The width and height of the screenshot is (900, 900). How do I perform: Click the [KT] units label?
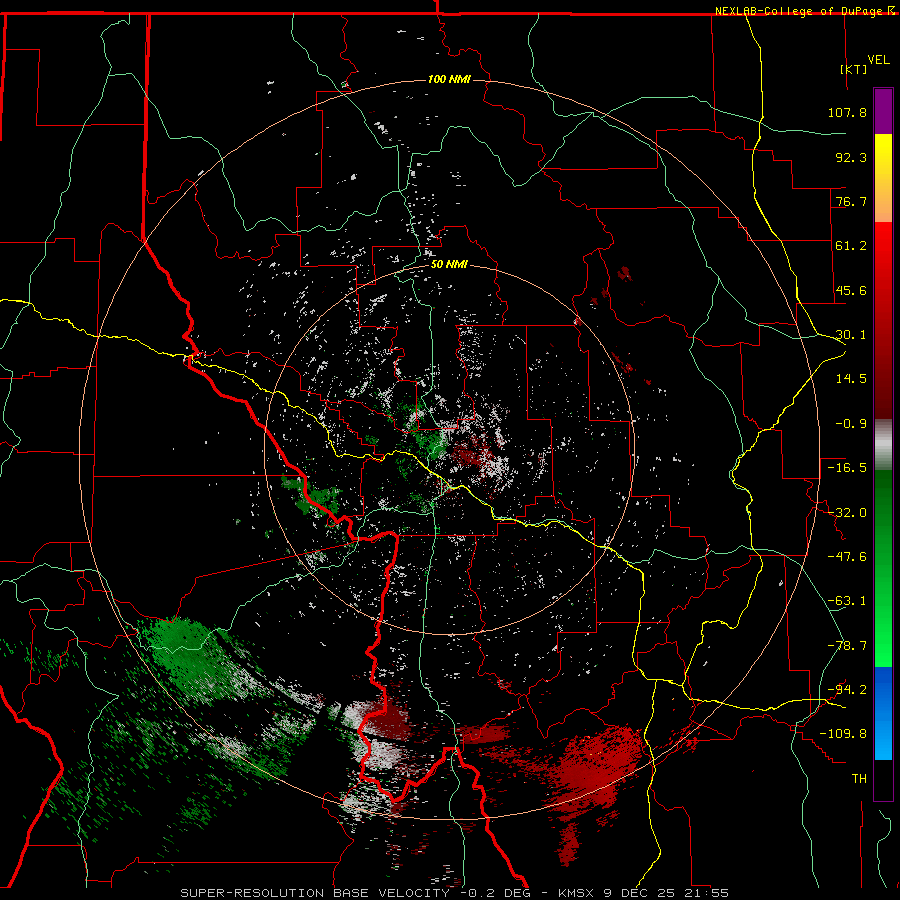854,69
